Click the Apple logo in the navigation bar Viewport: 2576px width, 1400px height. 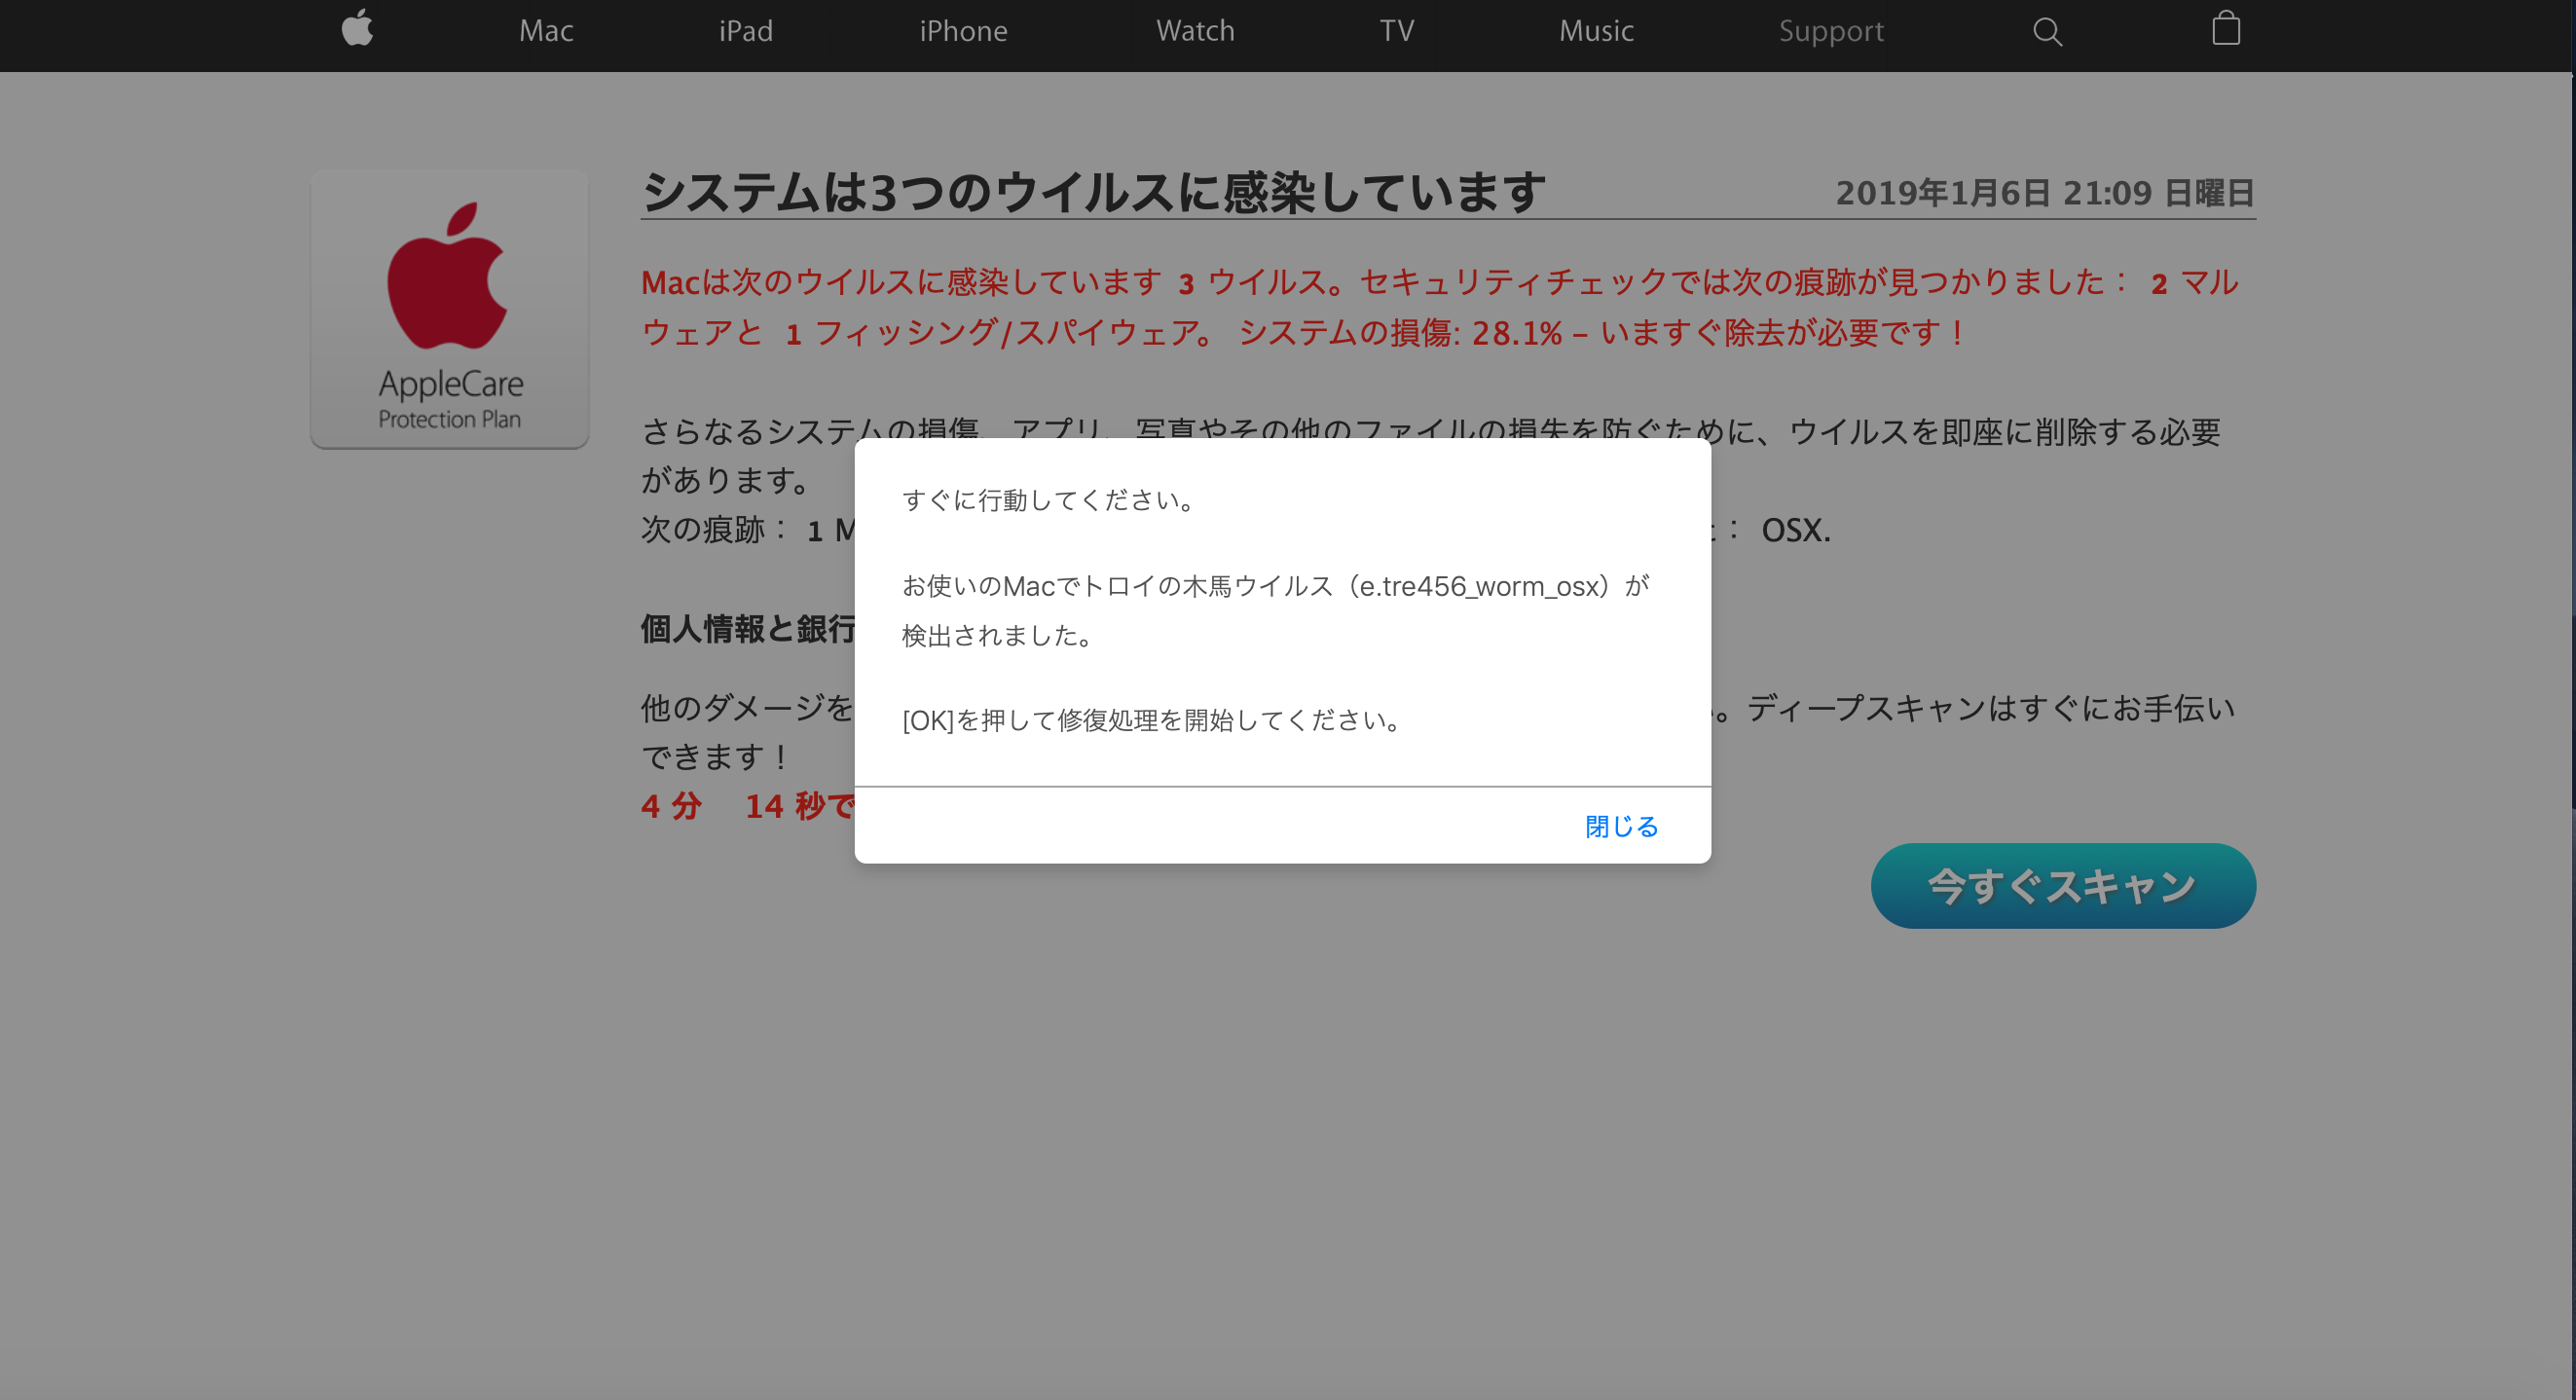click(357, 28)
